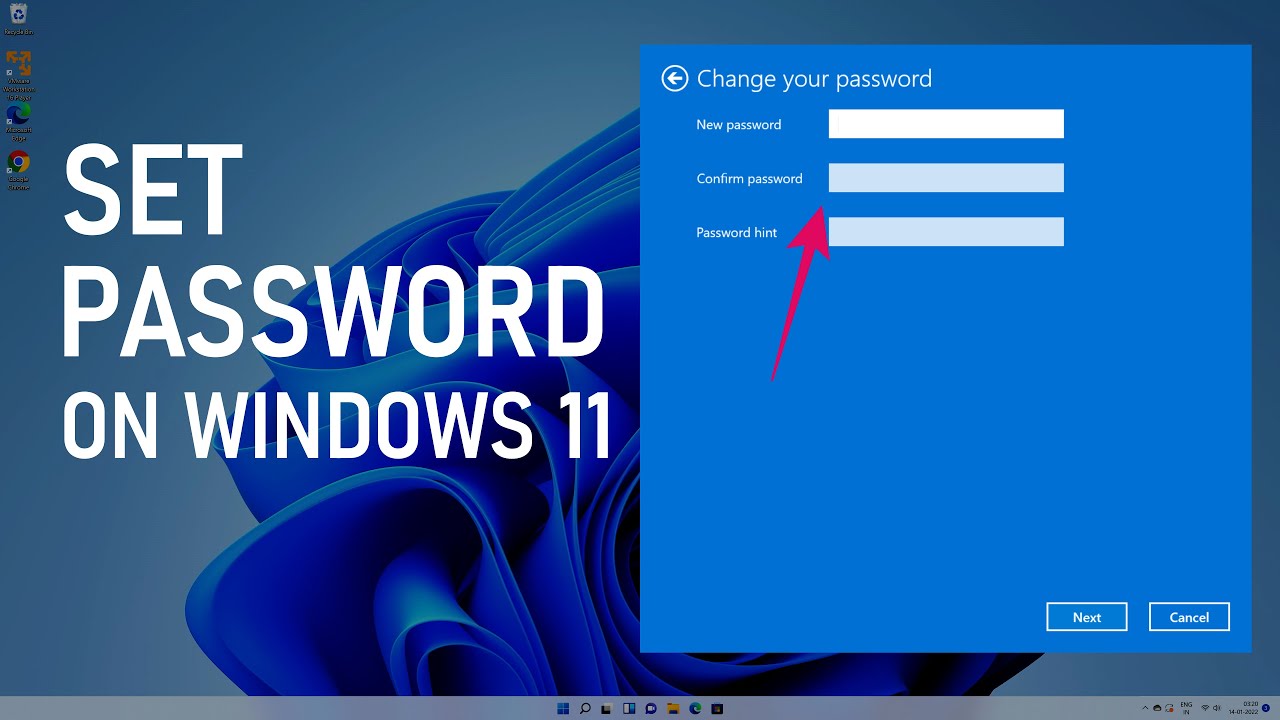This screenshot has height=720, width=1280.
Task: Click the Google Chrome desktop shortcut
Action: point(18,164)
